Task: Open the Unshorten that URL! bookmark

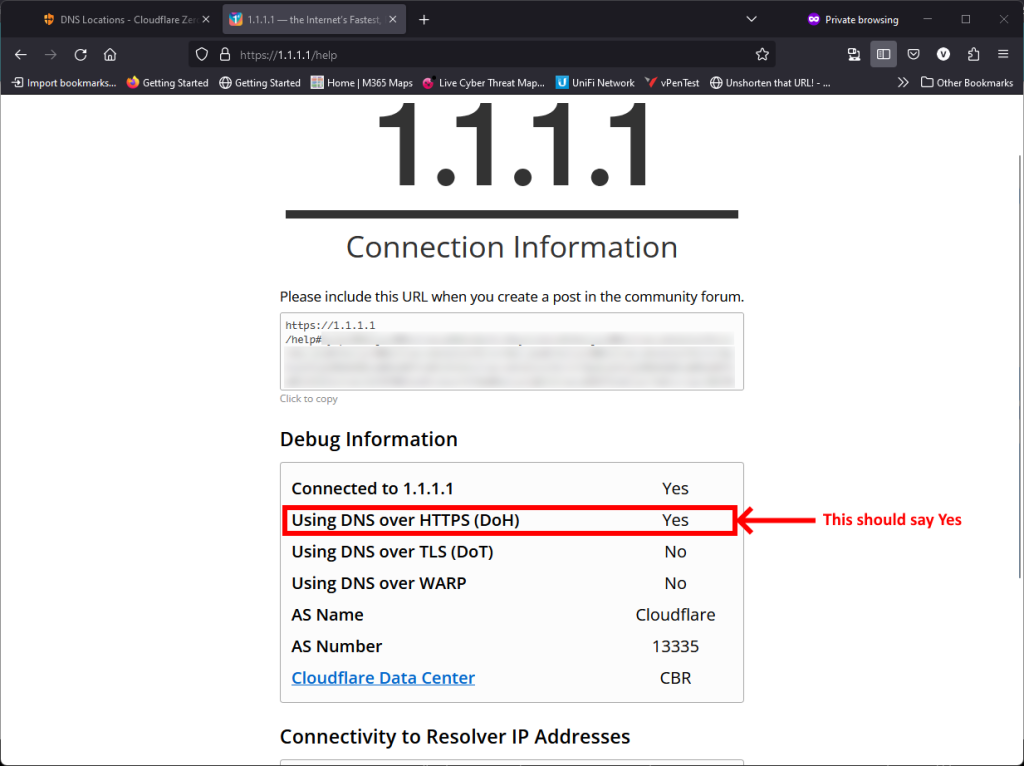Action: click(x=771, y=83)
